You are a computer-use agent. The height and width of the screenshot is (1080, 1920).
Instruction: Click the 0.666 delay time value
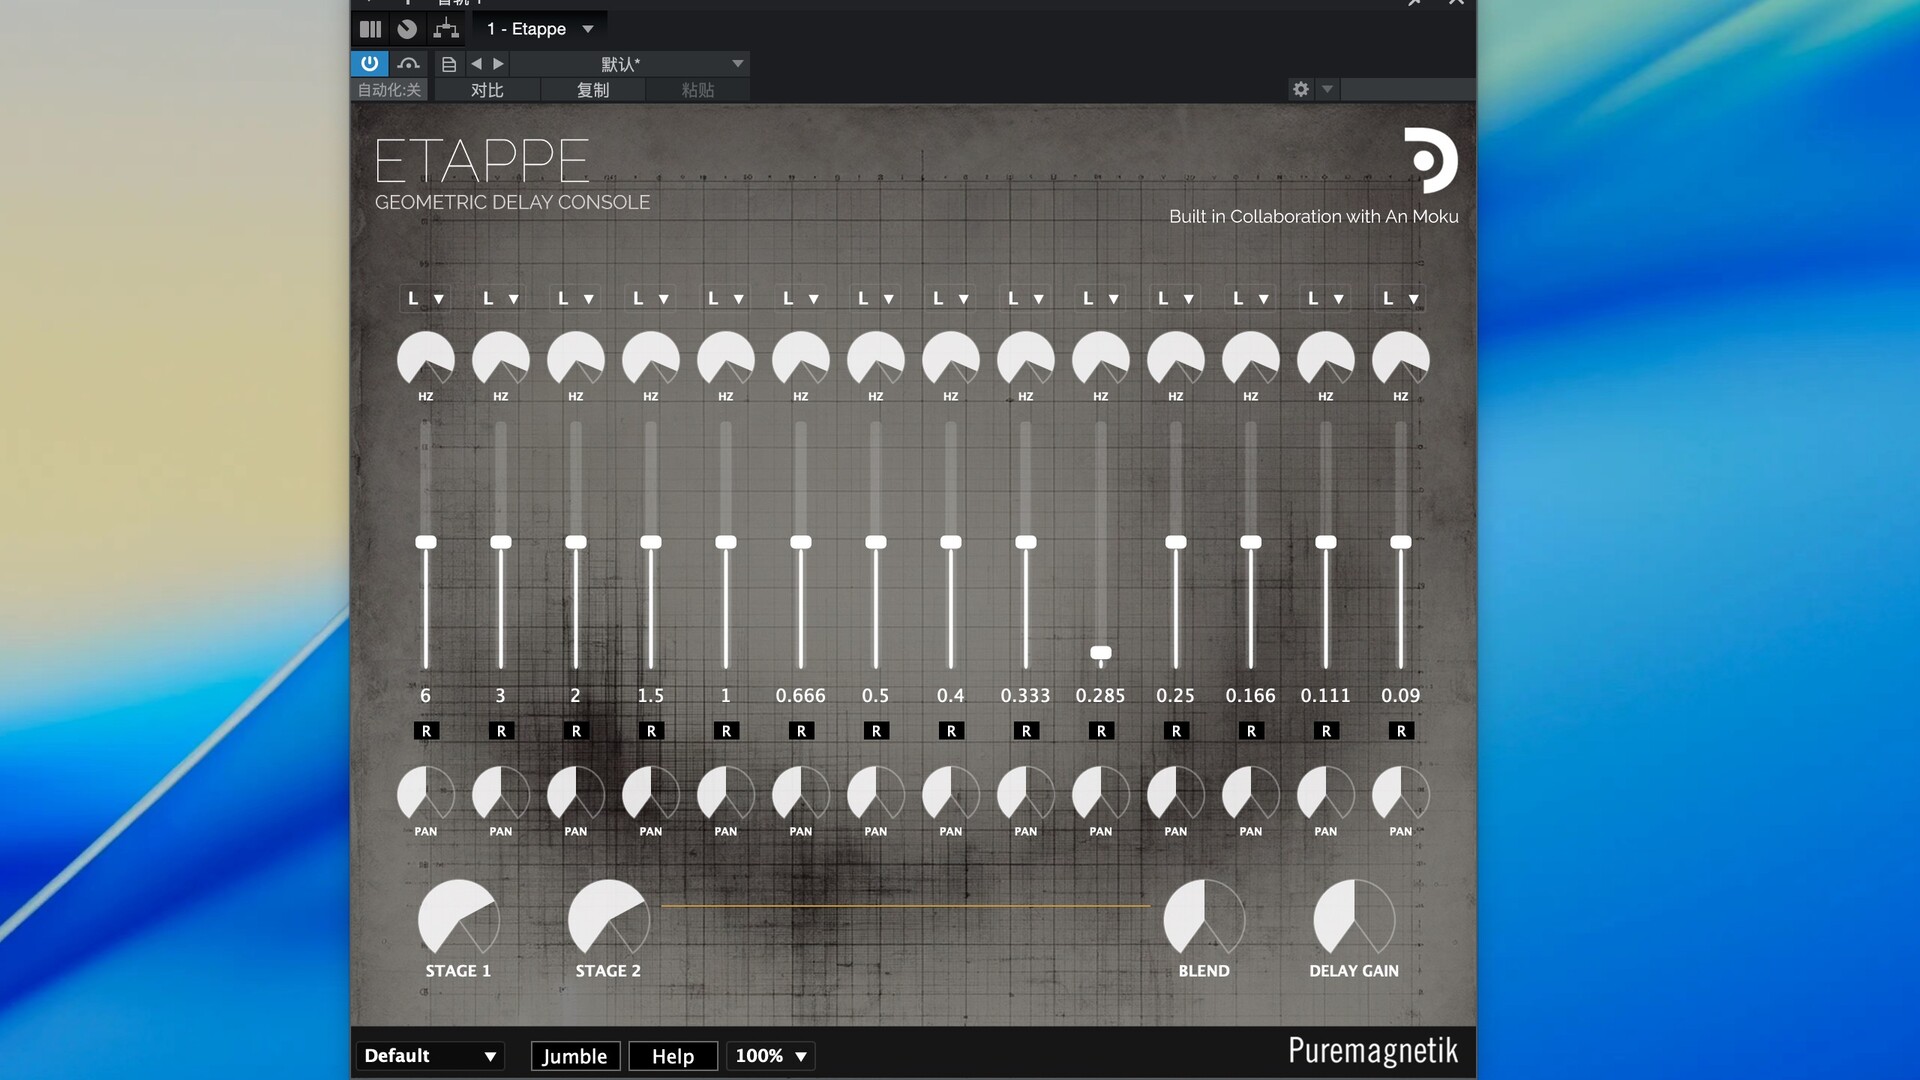pos(801,695)
